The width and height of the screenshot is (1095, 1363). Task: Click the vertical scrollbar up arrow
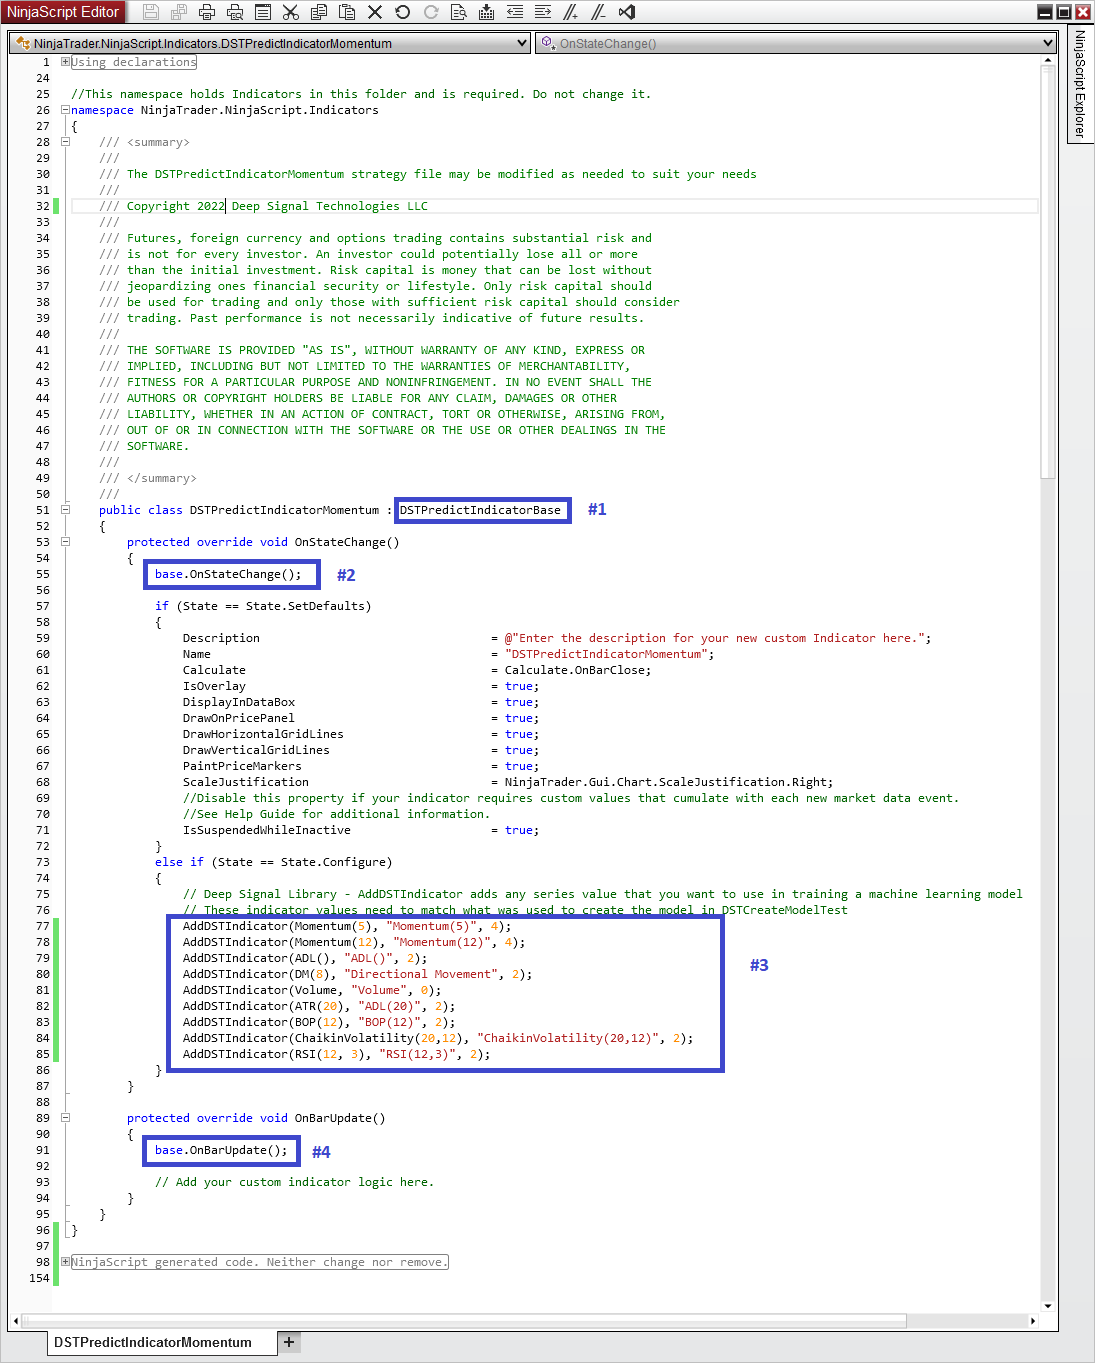click(1048, 61)
